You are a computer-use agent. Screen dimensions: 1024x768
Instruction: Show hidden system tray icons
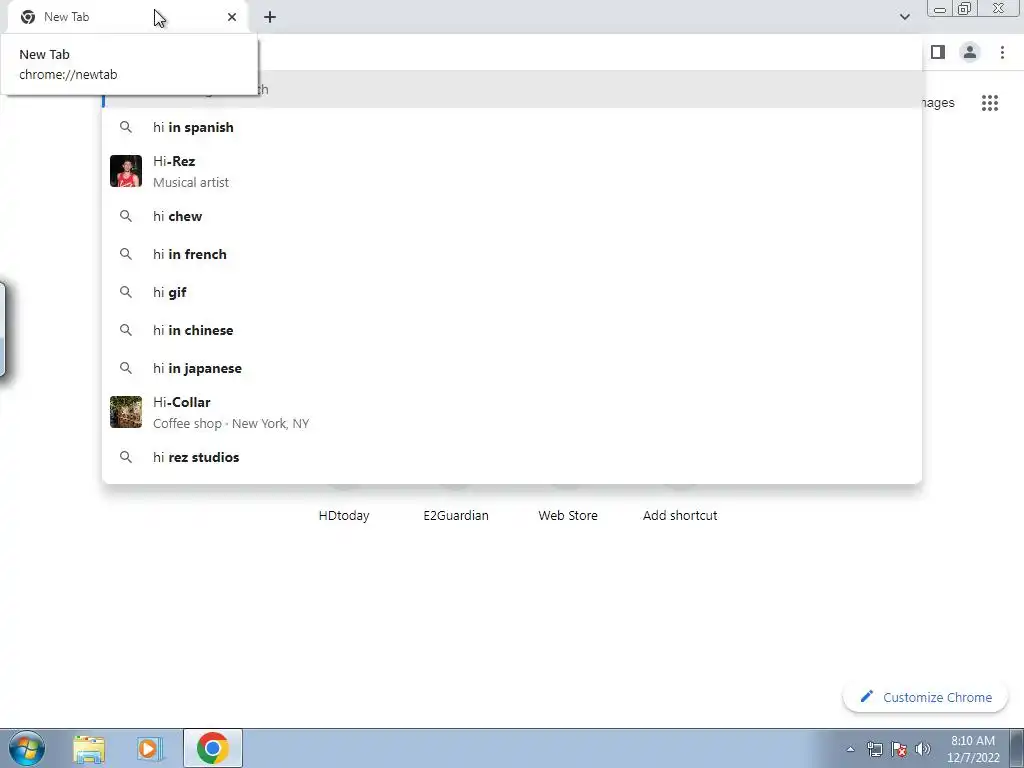click(850, 749)
